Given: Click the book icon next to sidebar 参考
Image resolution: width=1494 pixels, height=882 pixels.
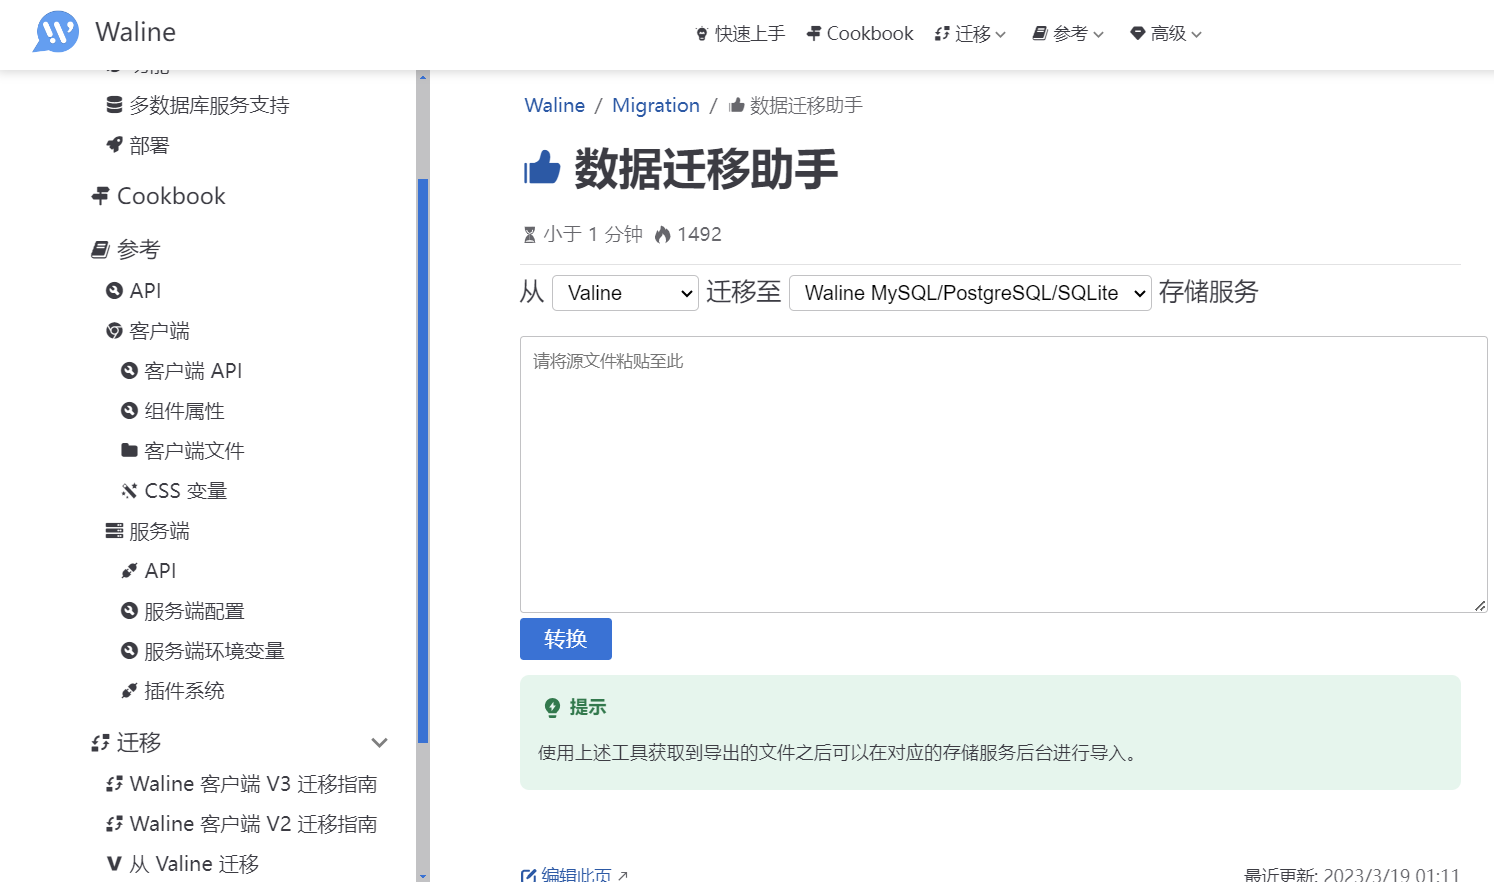Looking at the screenshot, I should pyautogui.click(x=100, y=249).
